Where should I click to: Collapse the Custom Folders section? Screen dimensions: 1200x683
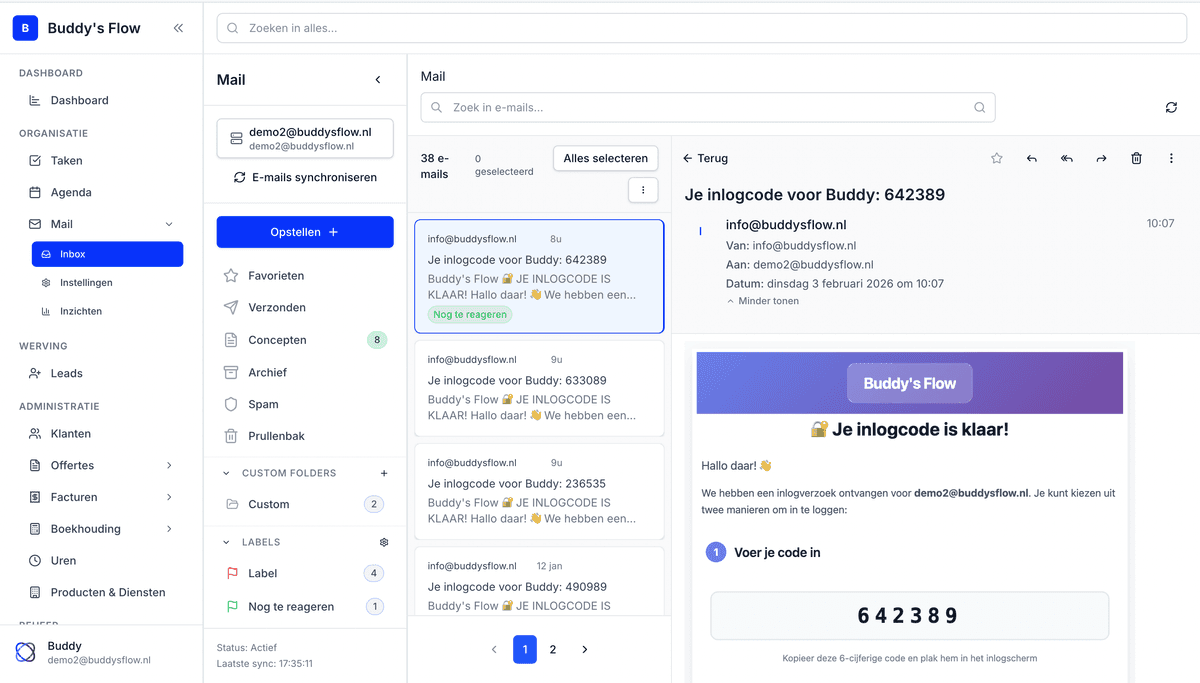(225, 472)
